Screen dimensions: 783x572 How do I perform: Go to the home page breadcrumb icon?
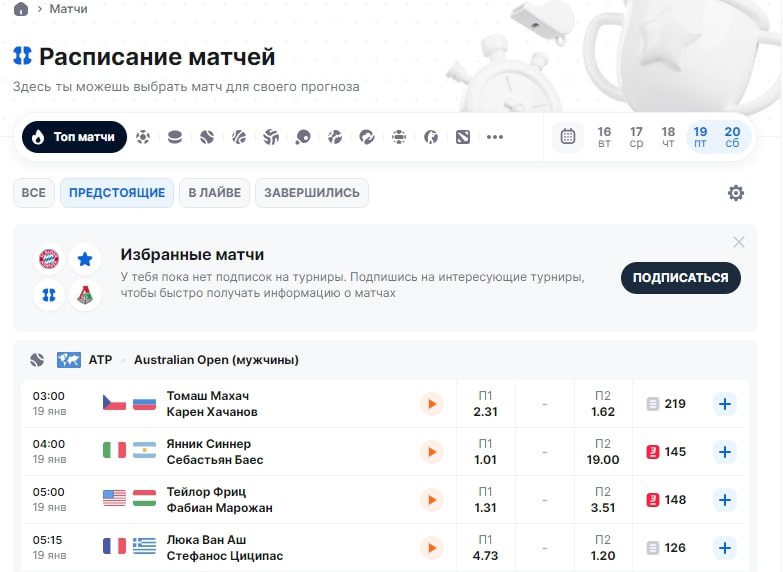[x=21, y=8]
